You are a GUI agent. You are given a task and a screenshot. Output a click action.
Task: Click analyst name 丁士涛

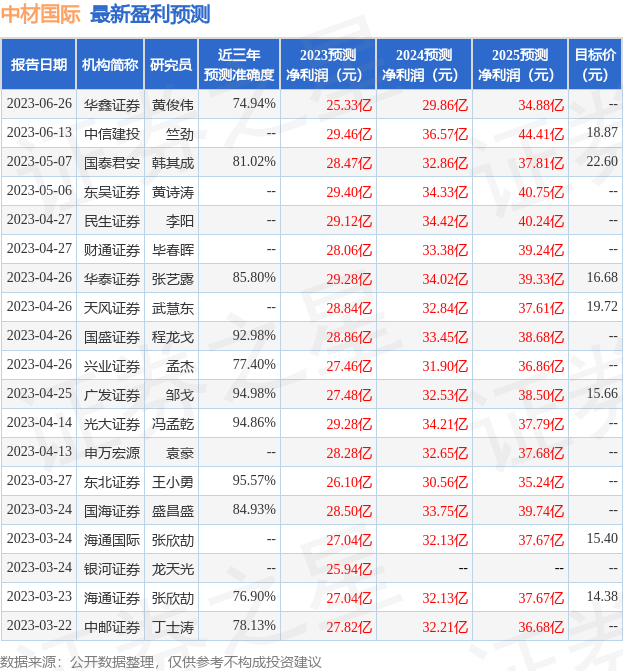click(173, 627)
